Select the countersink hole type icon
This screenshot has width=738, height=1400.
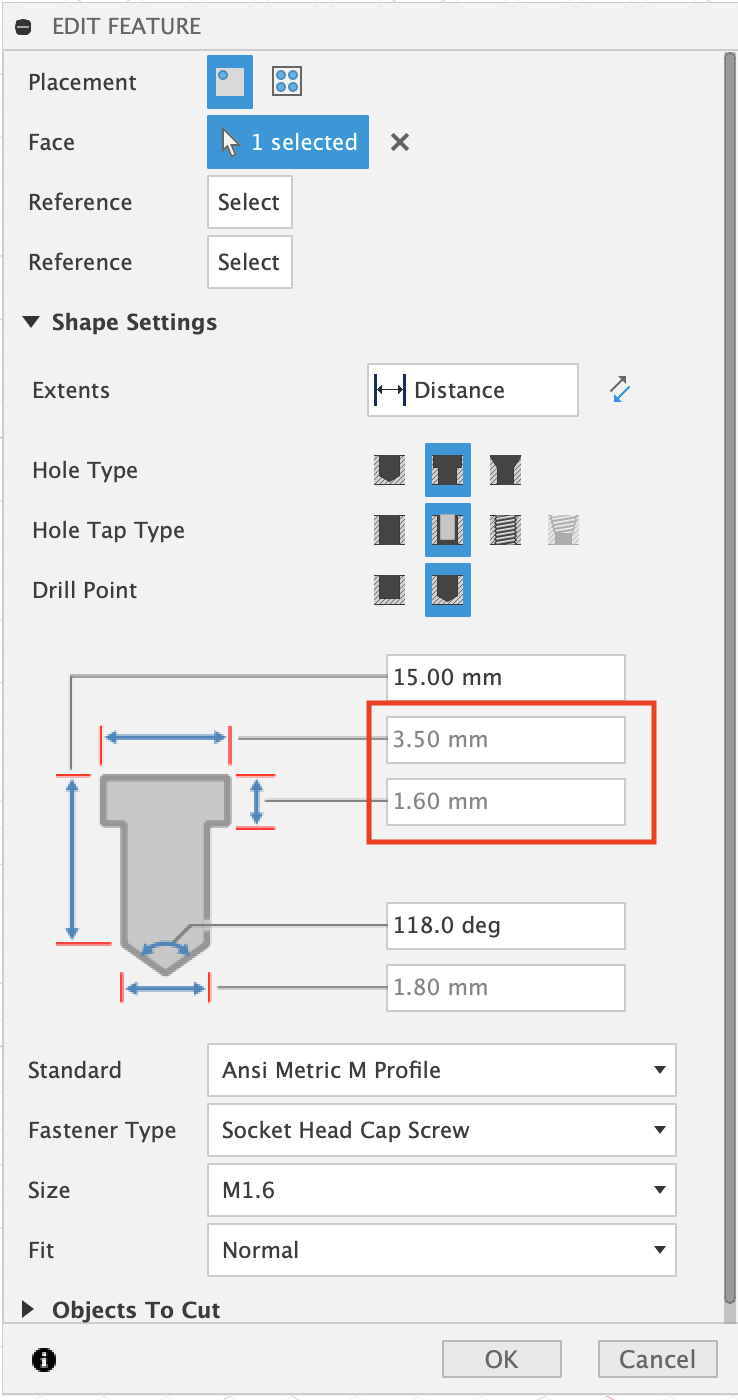click(505, 470)
